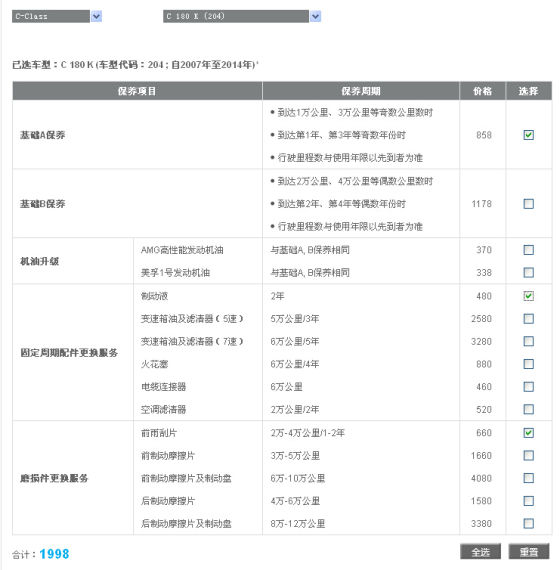Select 变速箱油及滤清器(5速) checkbox
Viewport: 560px width, 570px height.
528,318
